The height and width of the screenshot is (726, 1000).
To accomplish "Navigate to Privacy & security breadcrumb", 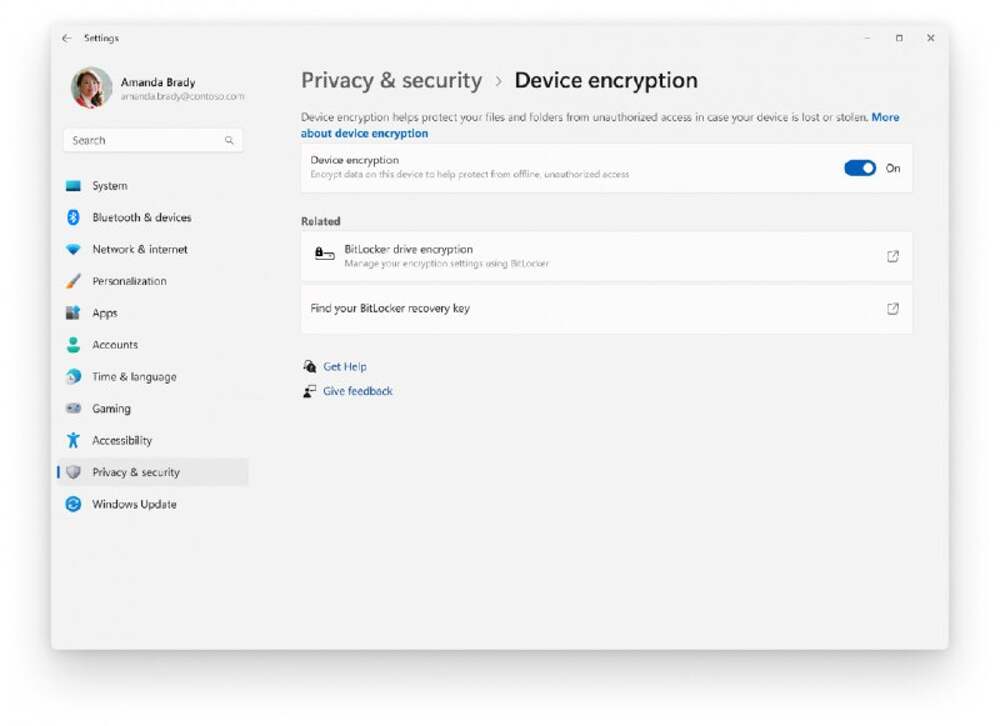I will pyautogui.click(x=392, y=80).
